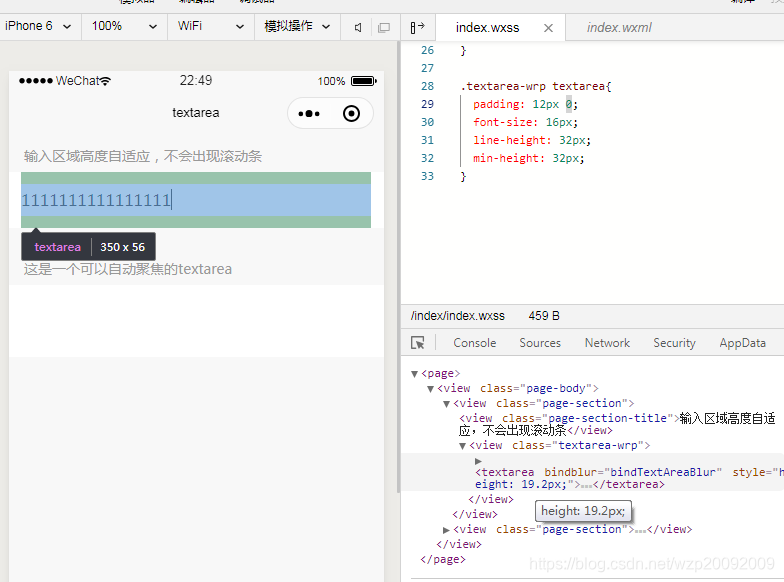
Task: Switch to the index.wxss tab
Action: tap(487, 28)
